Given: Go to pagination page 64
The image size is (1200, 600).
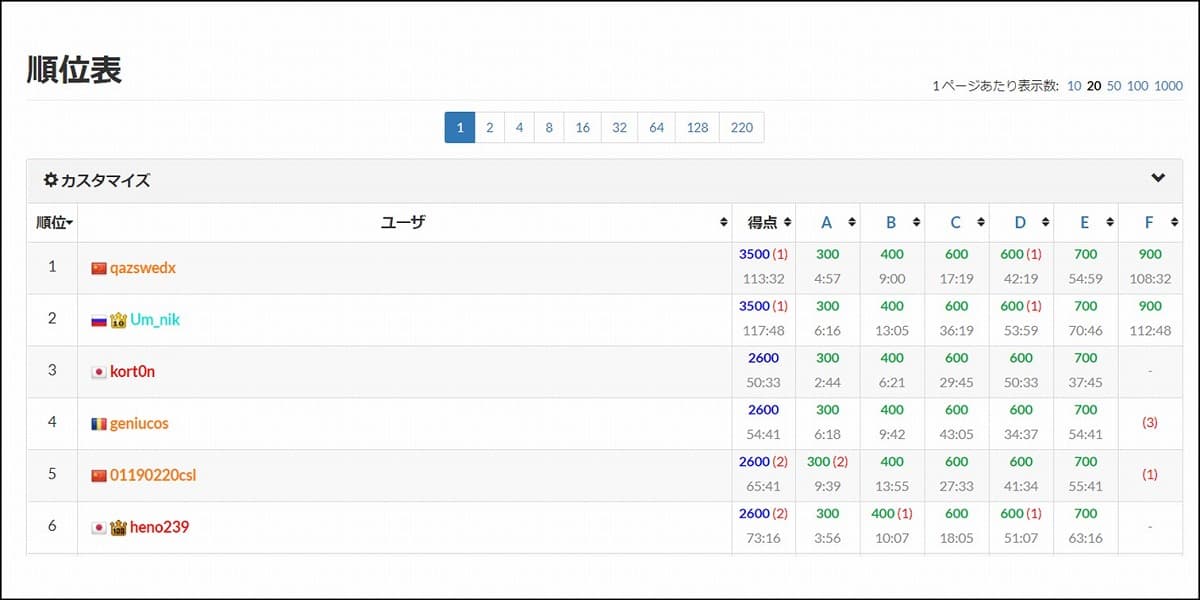Looking at the screenshot, I should point(657,127).
